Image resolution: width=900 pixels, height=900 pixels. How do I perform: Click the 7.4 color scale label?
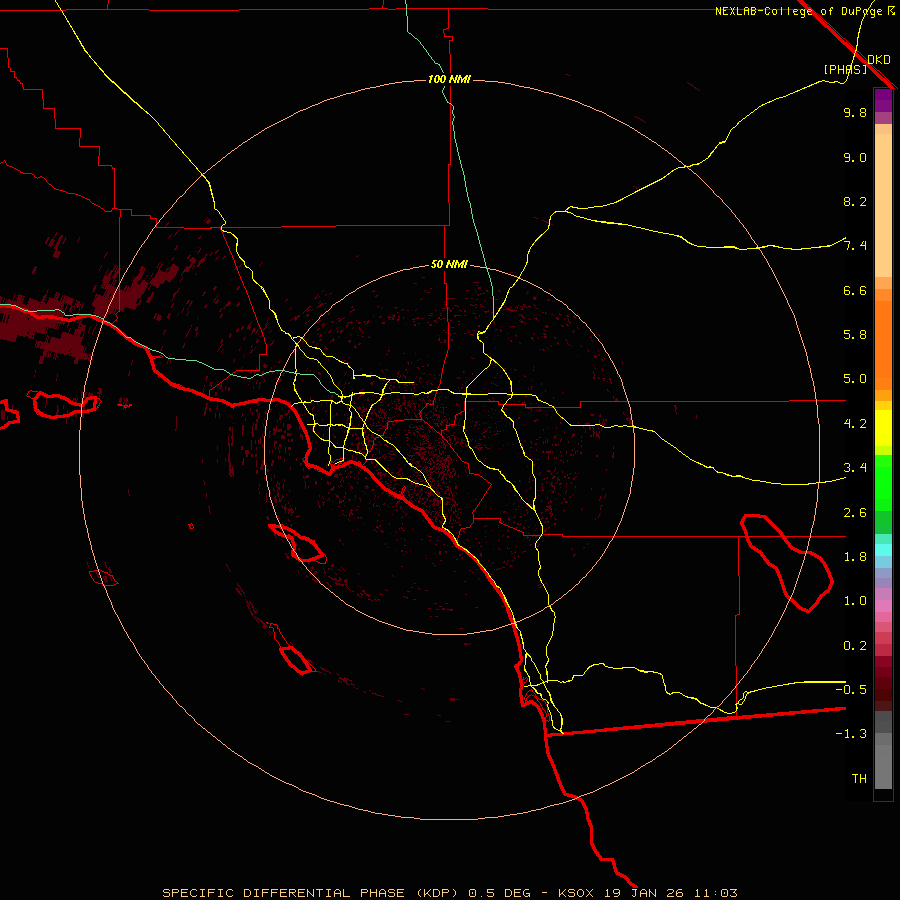[x=855, y=246]
